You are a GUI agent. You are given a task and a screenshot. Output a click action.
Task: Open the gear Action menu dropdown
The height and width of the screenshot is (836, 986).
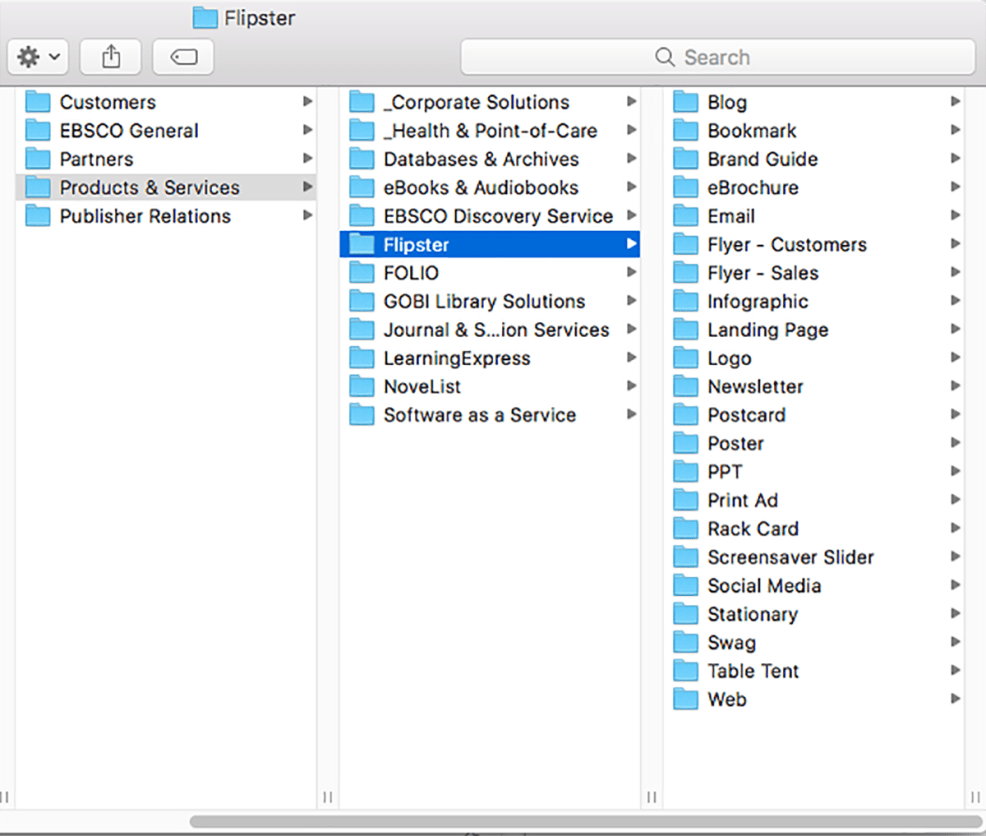(39, 58)
